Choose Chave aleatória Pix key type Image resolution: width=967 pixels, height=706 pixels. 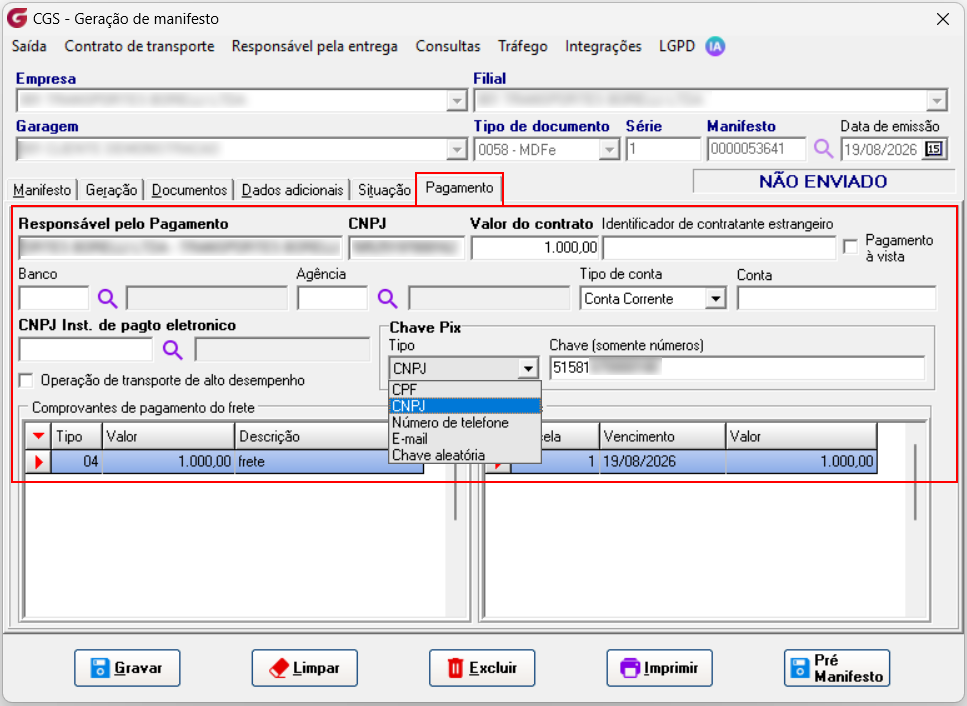coord(465,455)
